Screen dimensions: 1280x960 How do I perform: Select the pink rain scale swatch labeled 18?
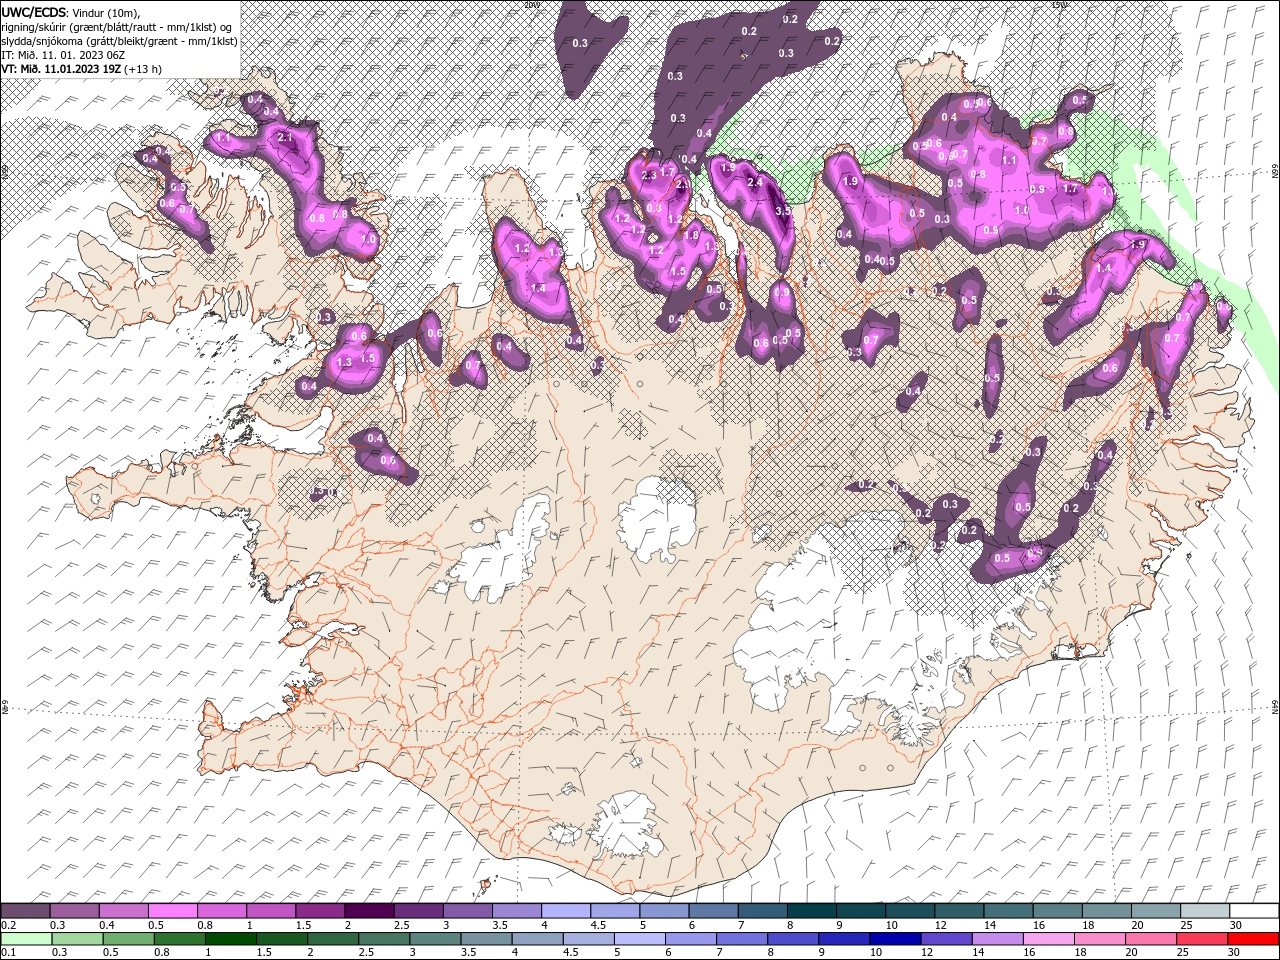click(1099, 939)
